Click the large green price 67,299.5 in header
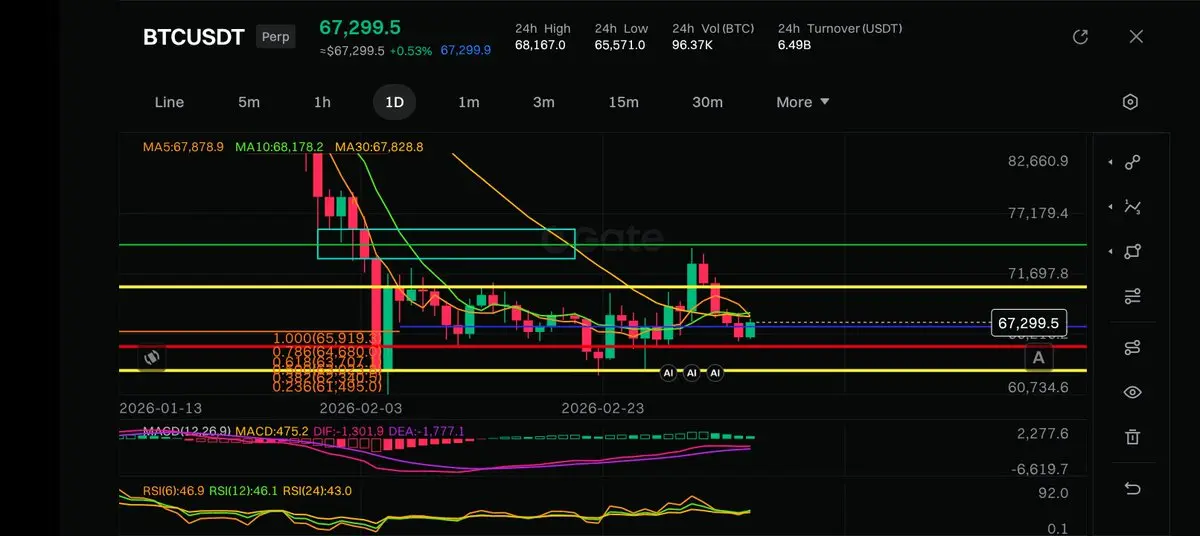 coord(362,28)
